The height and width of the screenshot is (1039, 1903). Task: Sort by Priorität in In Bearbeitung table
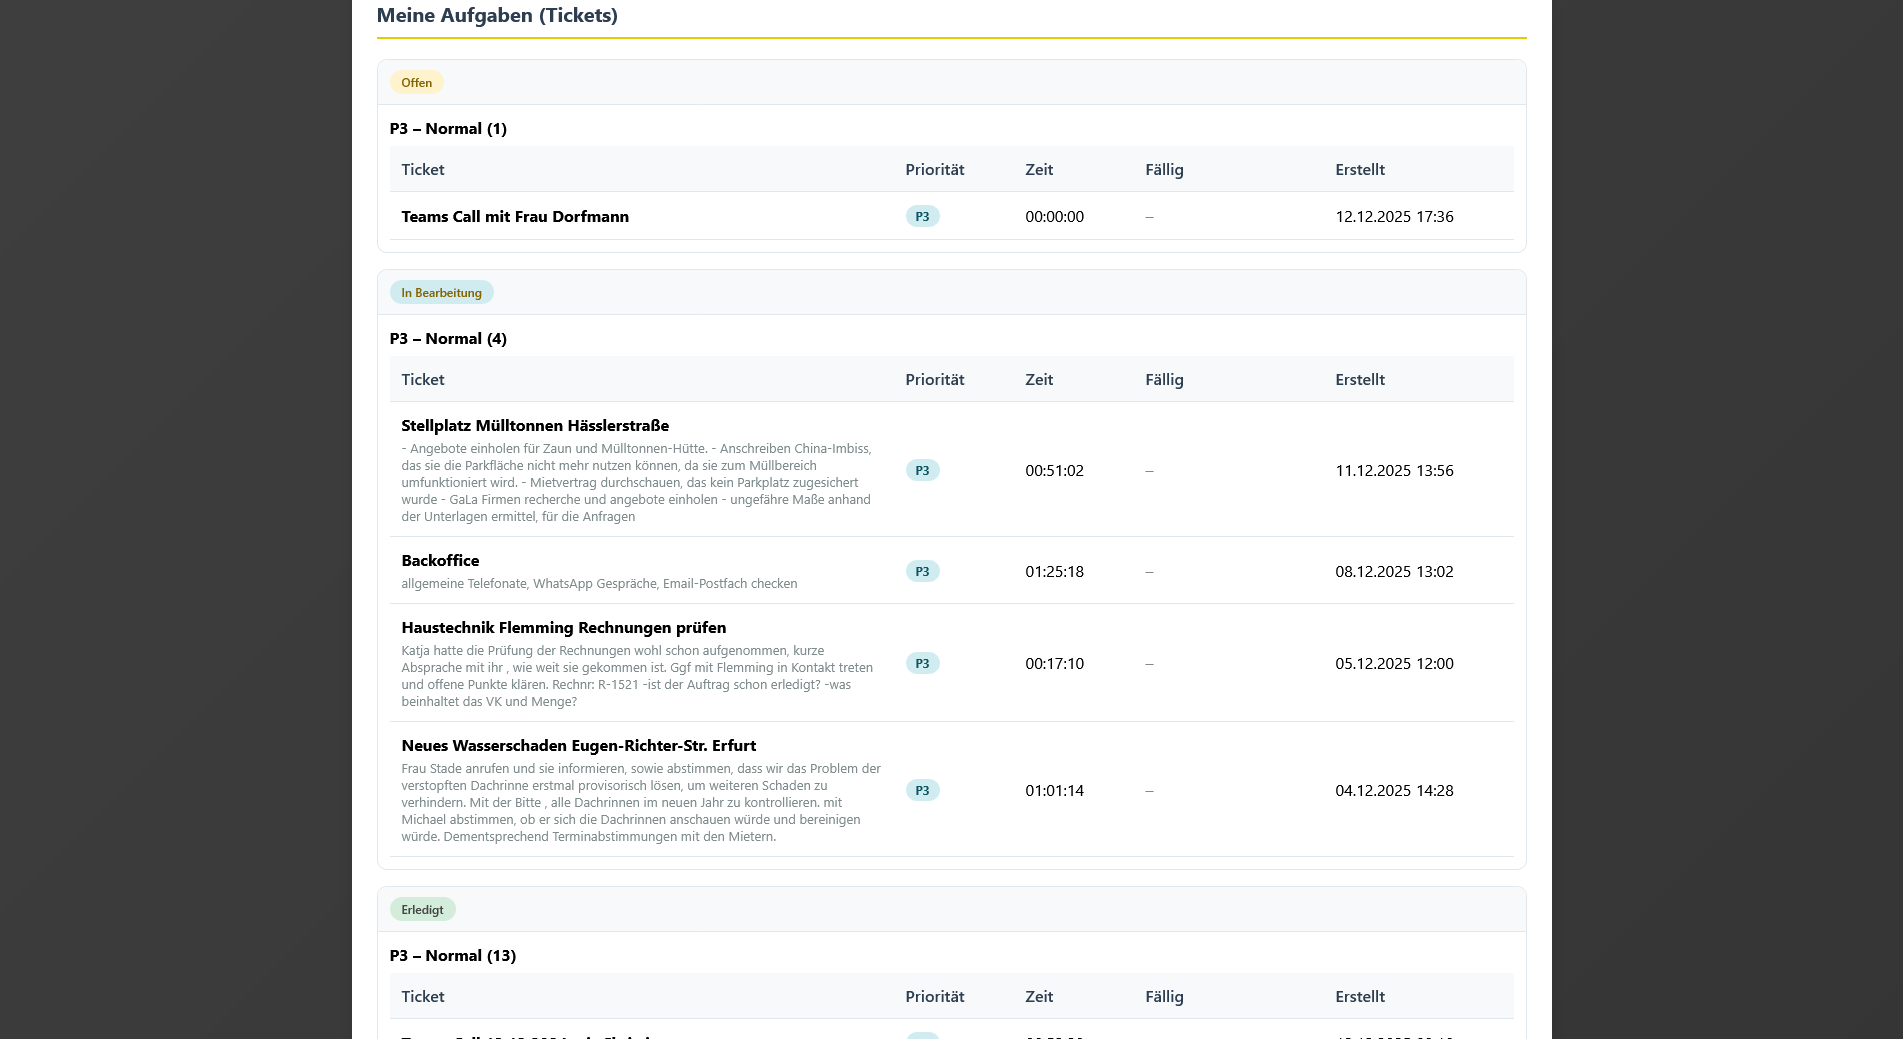[x=934, y=380]
